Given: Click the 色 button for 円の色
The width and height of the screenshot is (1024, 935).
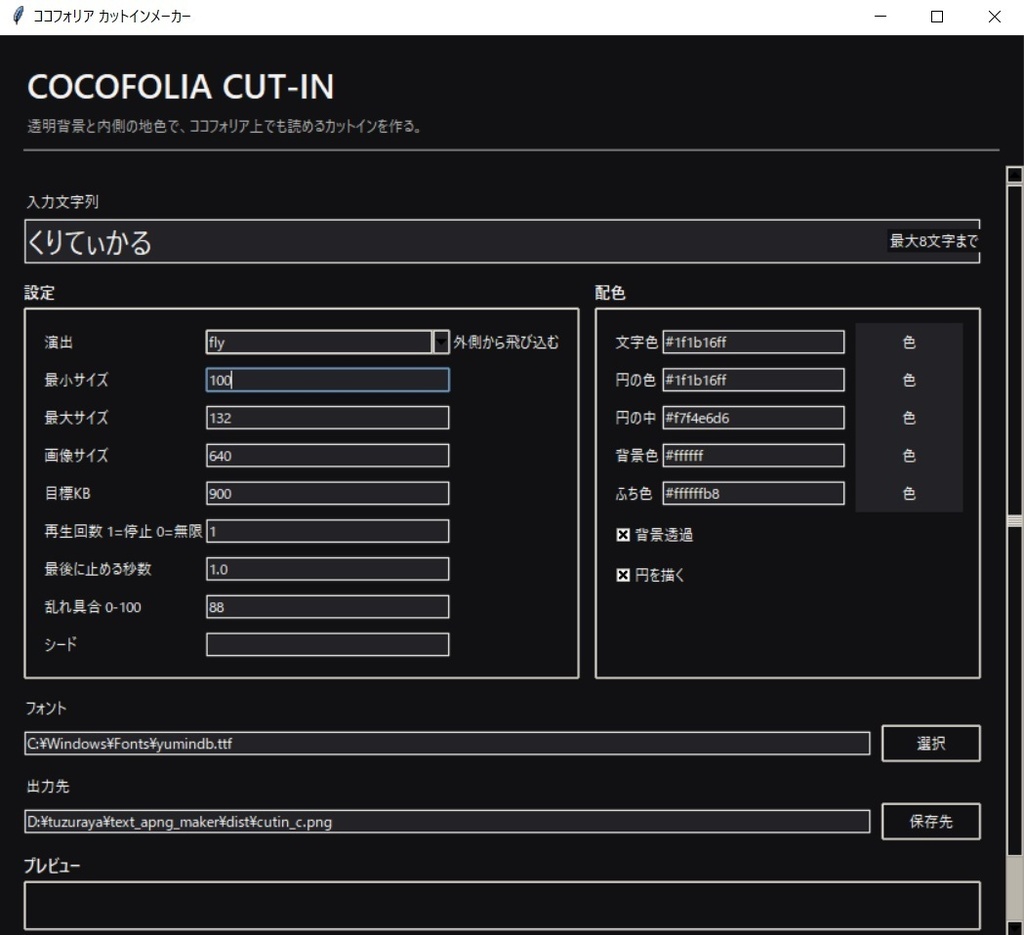Looking at the screenshot, I should click(x=908, y=380).
